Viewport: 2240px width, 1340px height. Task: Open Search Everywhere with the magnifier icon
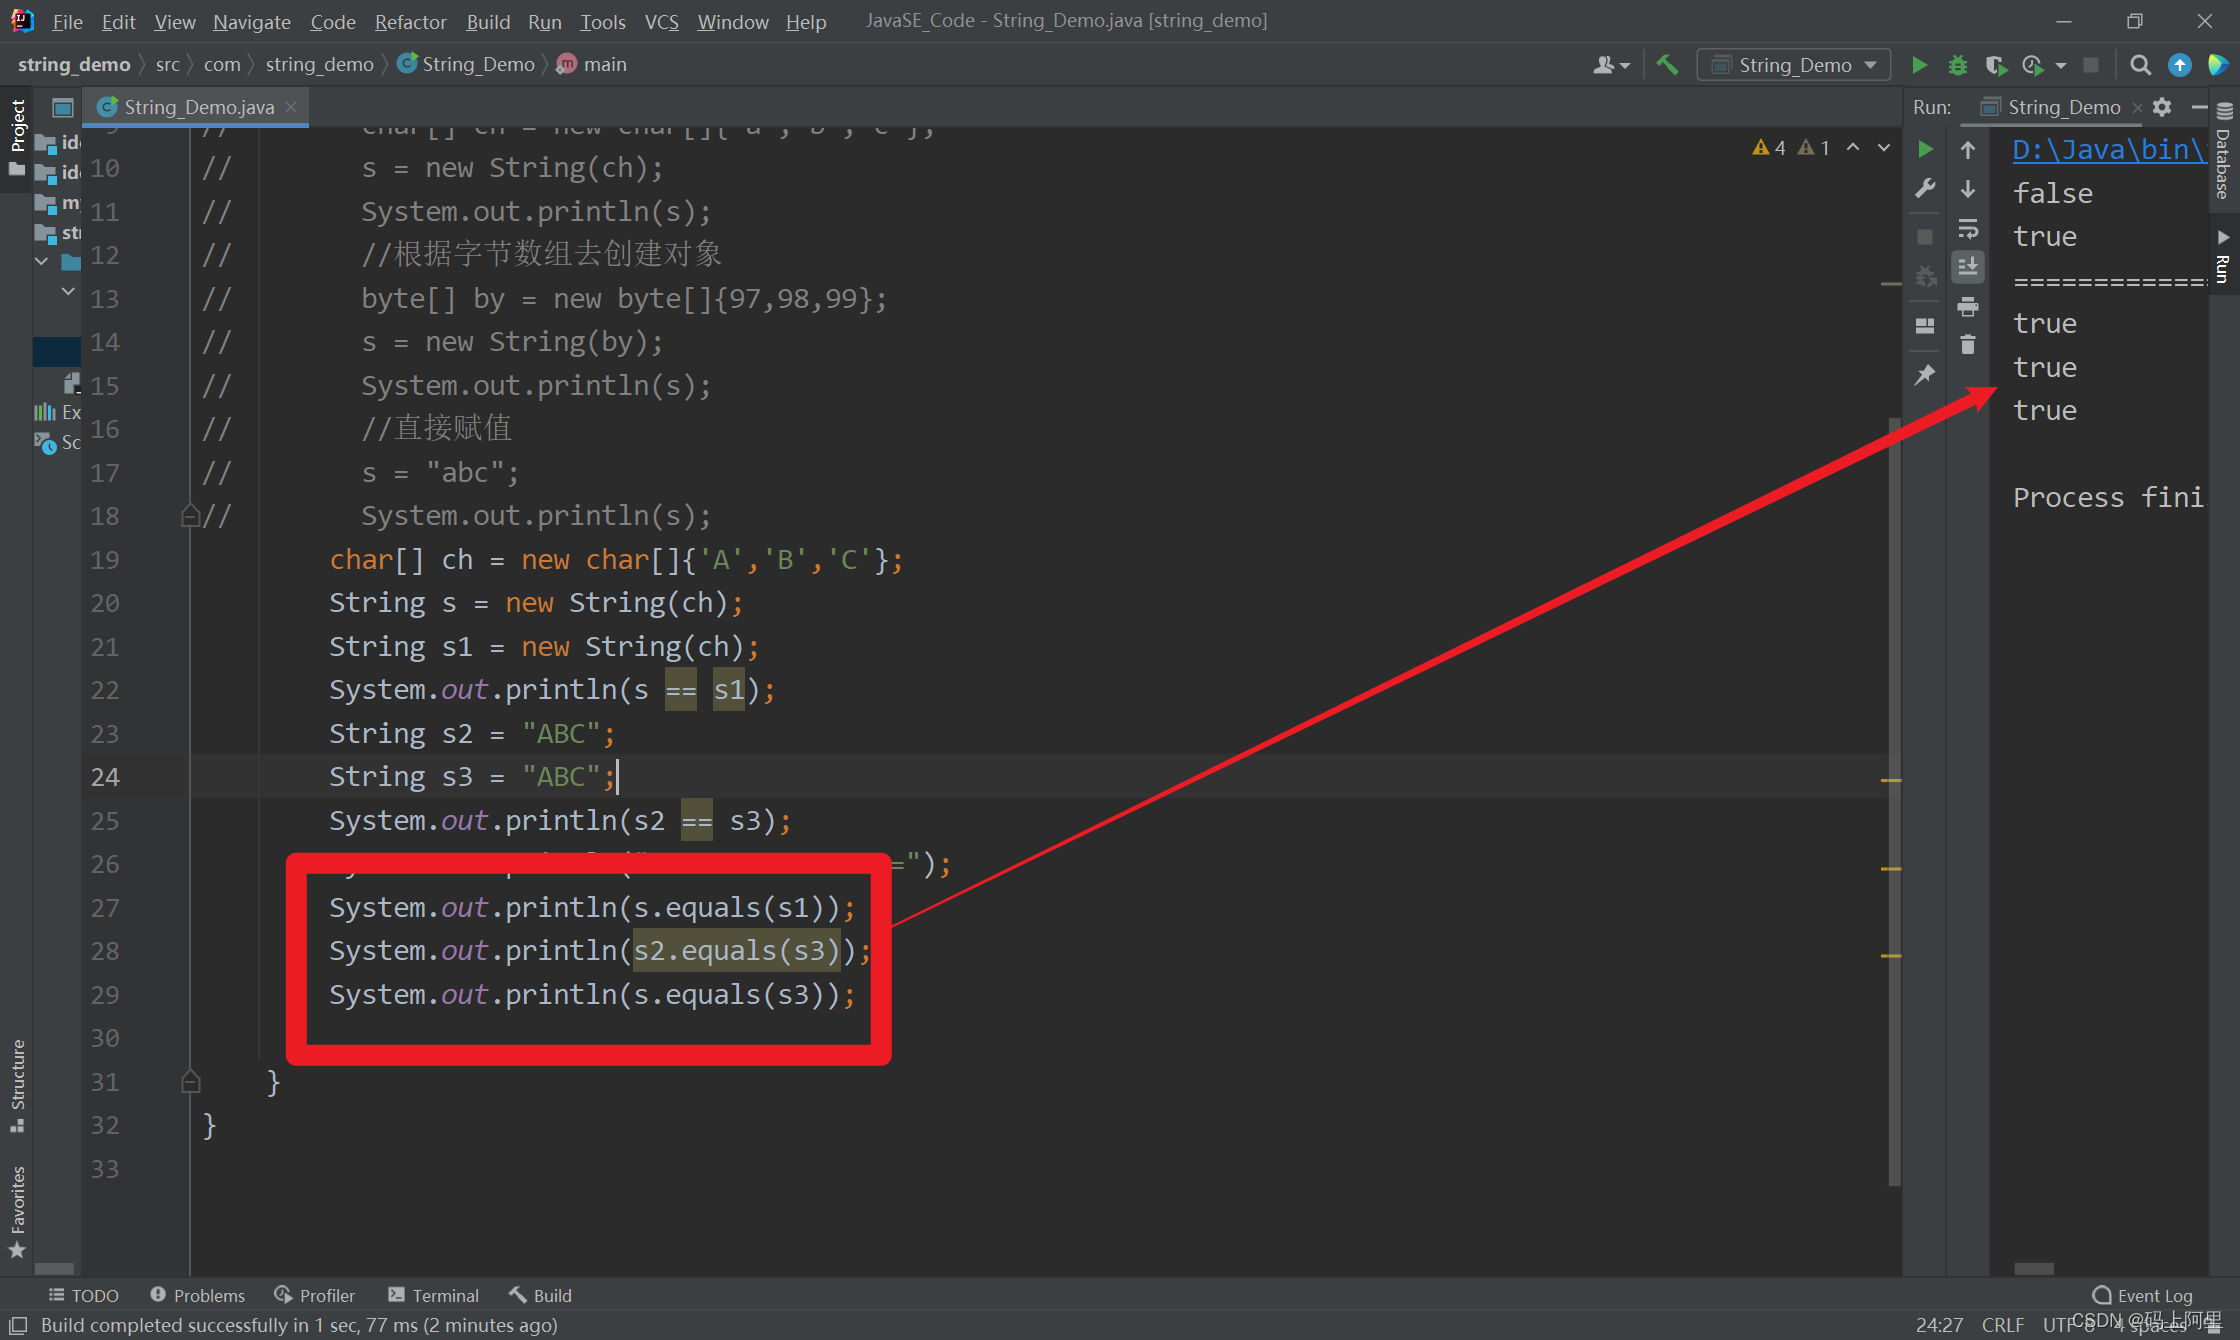[x=2140, y=64]
